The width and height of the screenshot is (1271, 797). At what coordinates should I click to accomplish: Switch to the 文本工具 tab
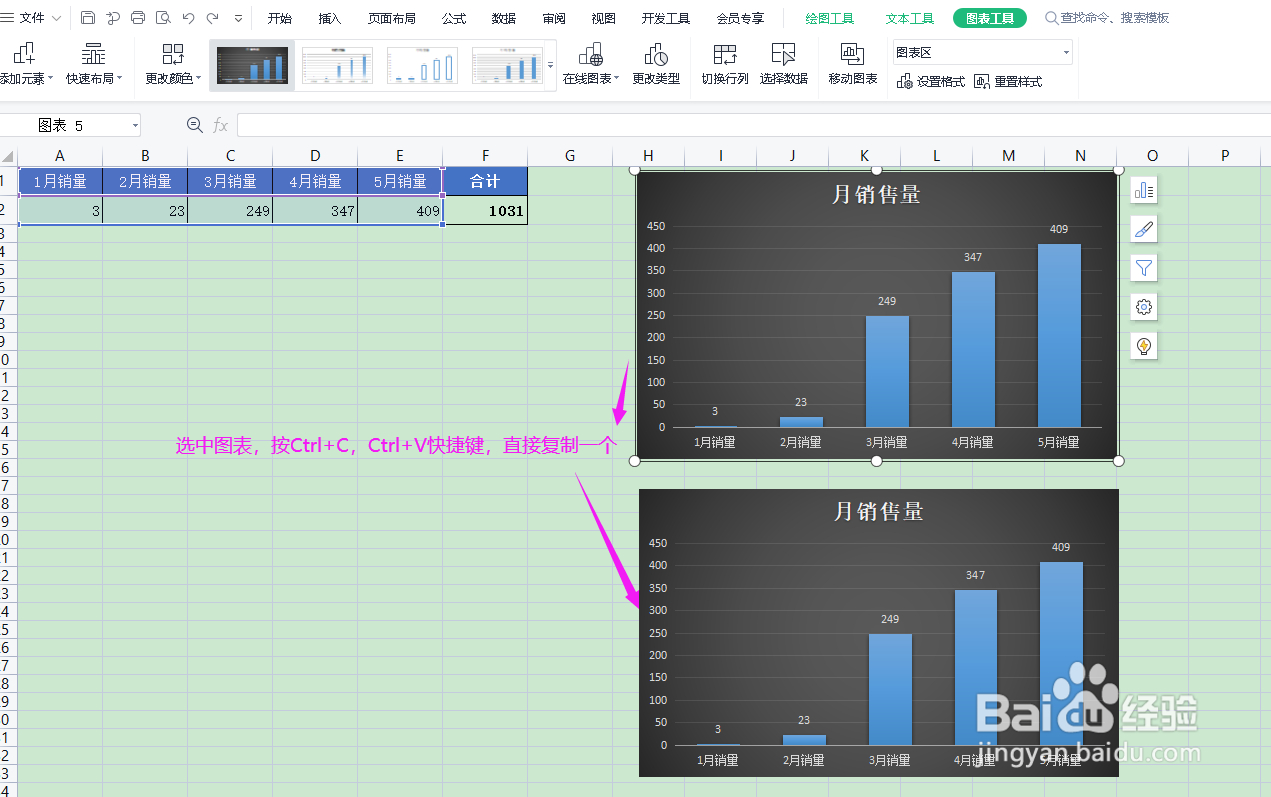pos(910,18)
